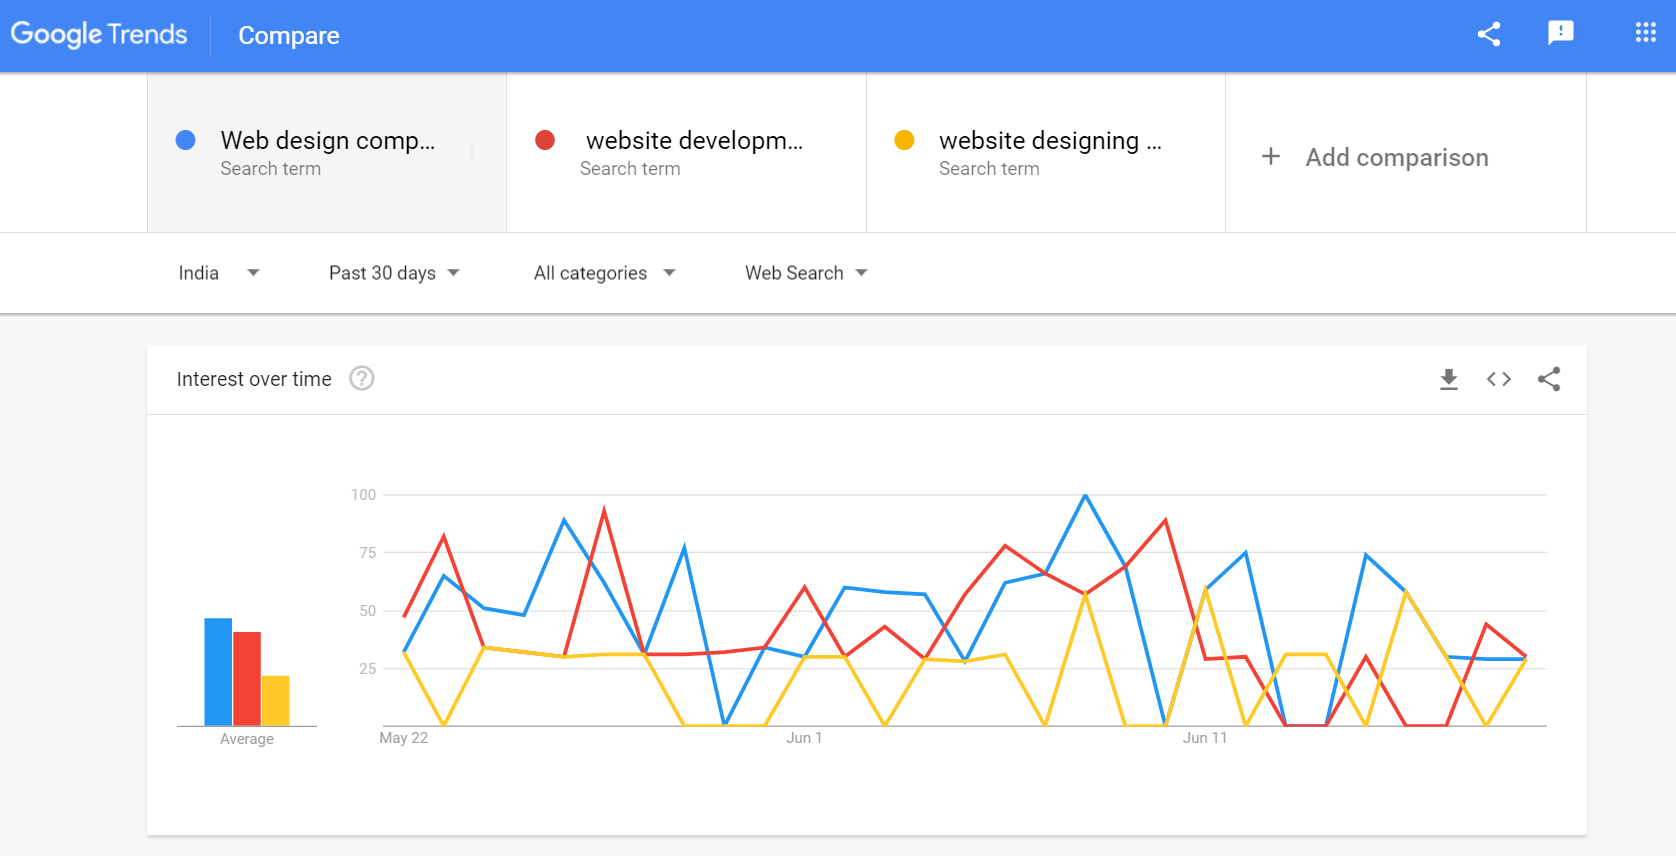Open the Web Search type dropdown
The width and height of the screenshot is (1676, 856).
click(x=806, y=273)
